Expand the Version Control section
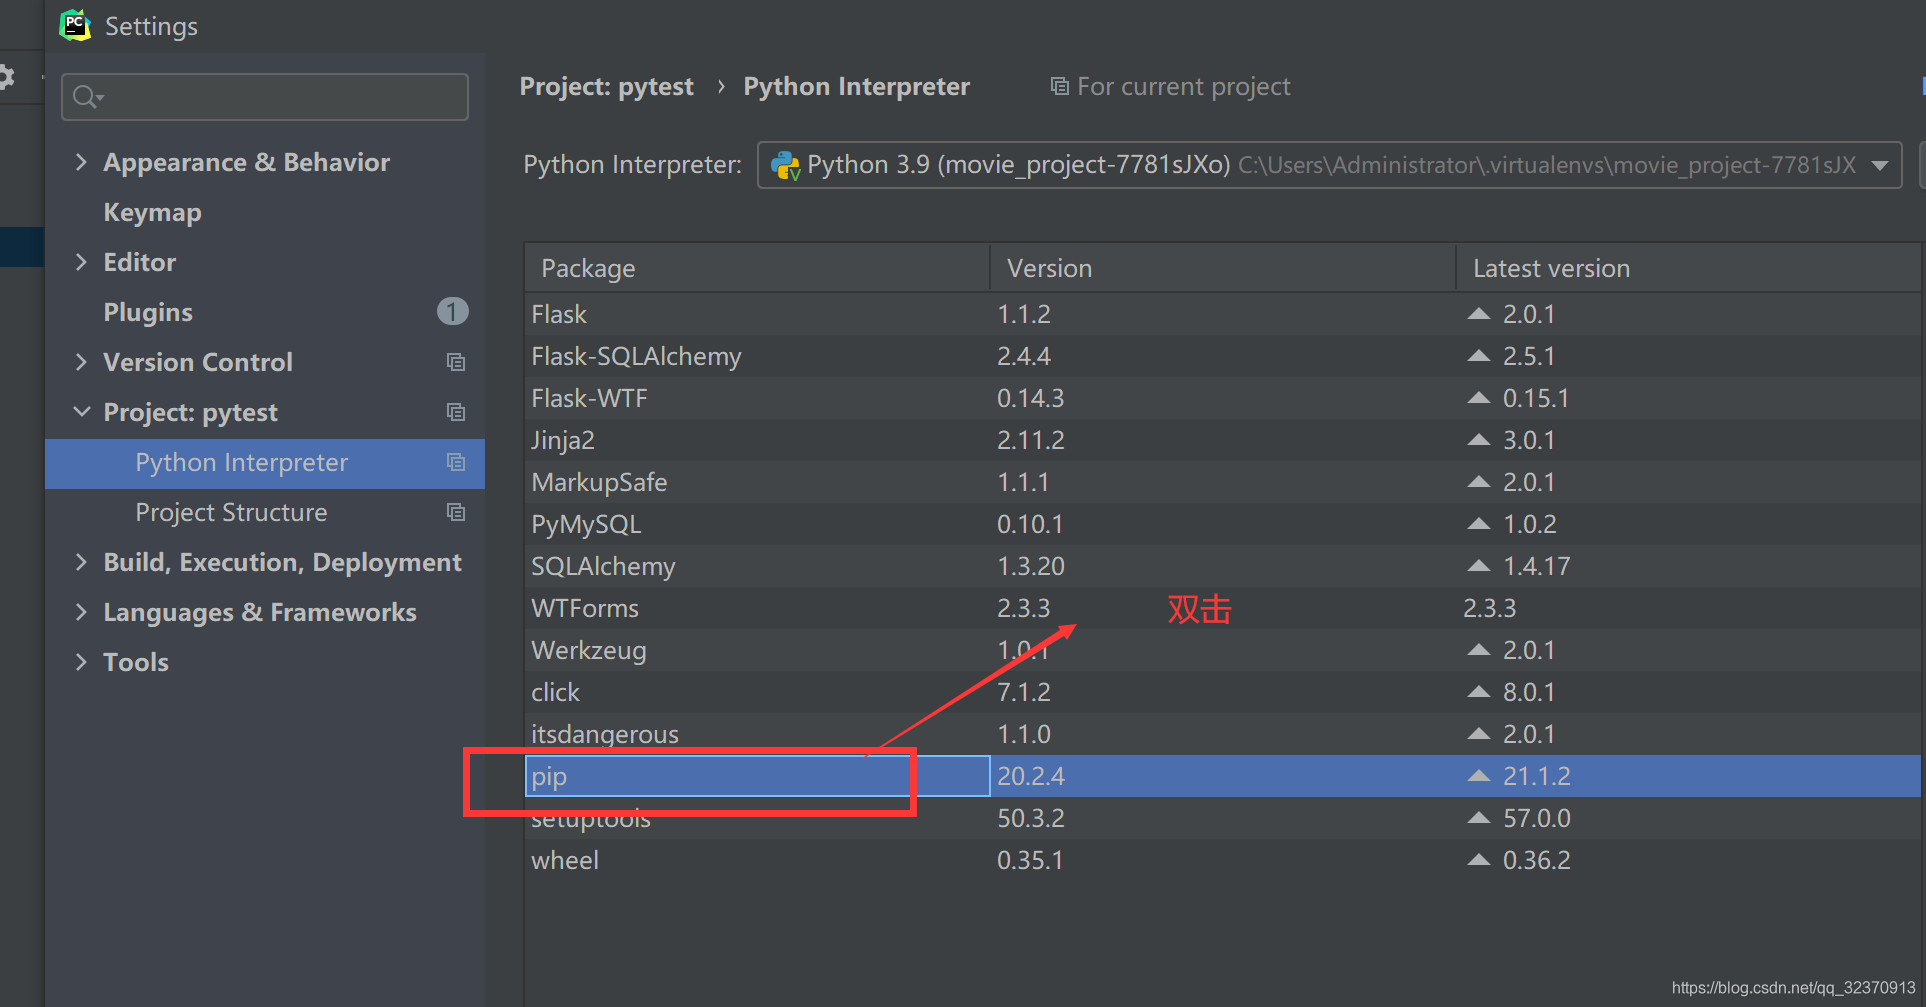 (x=81, y=362)
